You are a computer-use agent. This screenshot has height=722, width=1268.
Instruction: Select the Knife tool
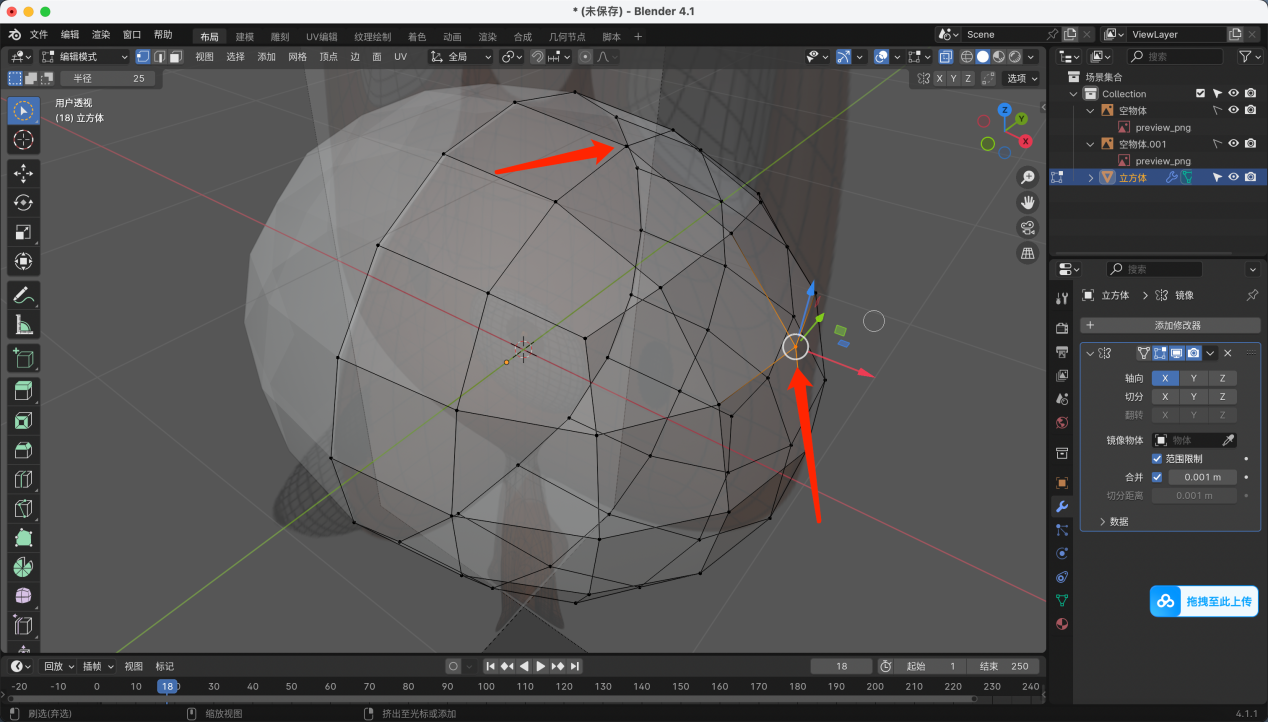23,509
